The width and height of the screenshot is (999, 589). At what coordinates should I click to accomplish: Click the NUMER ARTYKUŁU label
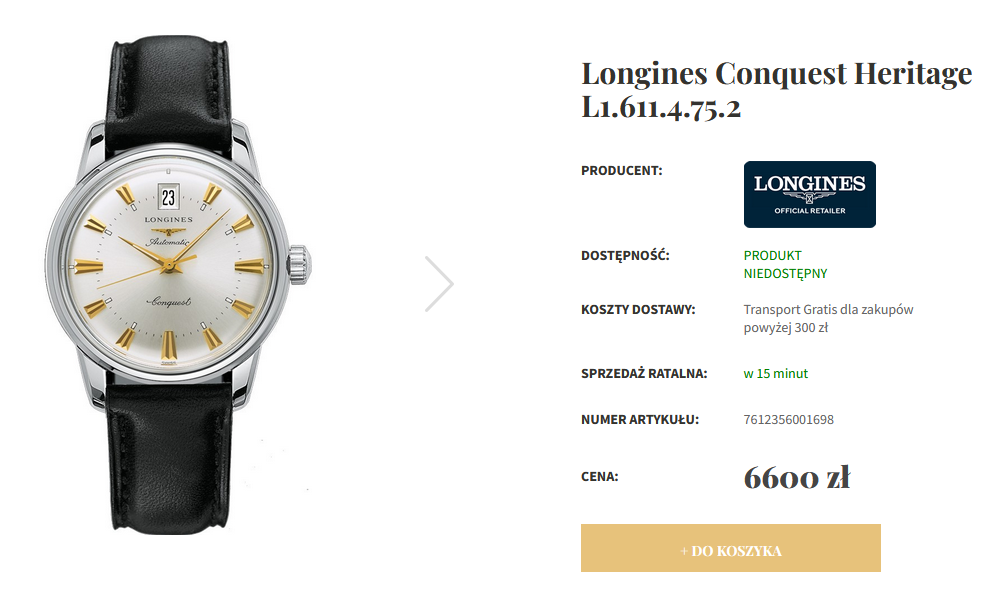[640, 419]
